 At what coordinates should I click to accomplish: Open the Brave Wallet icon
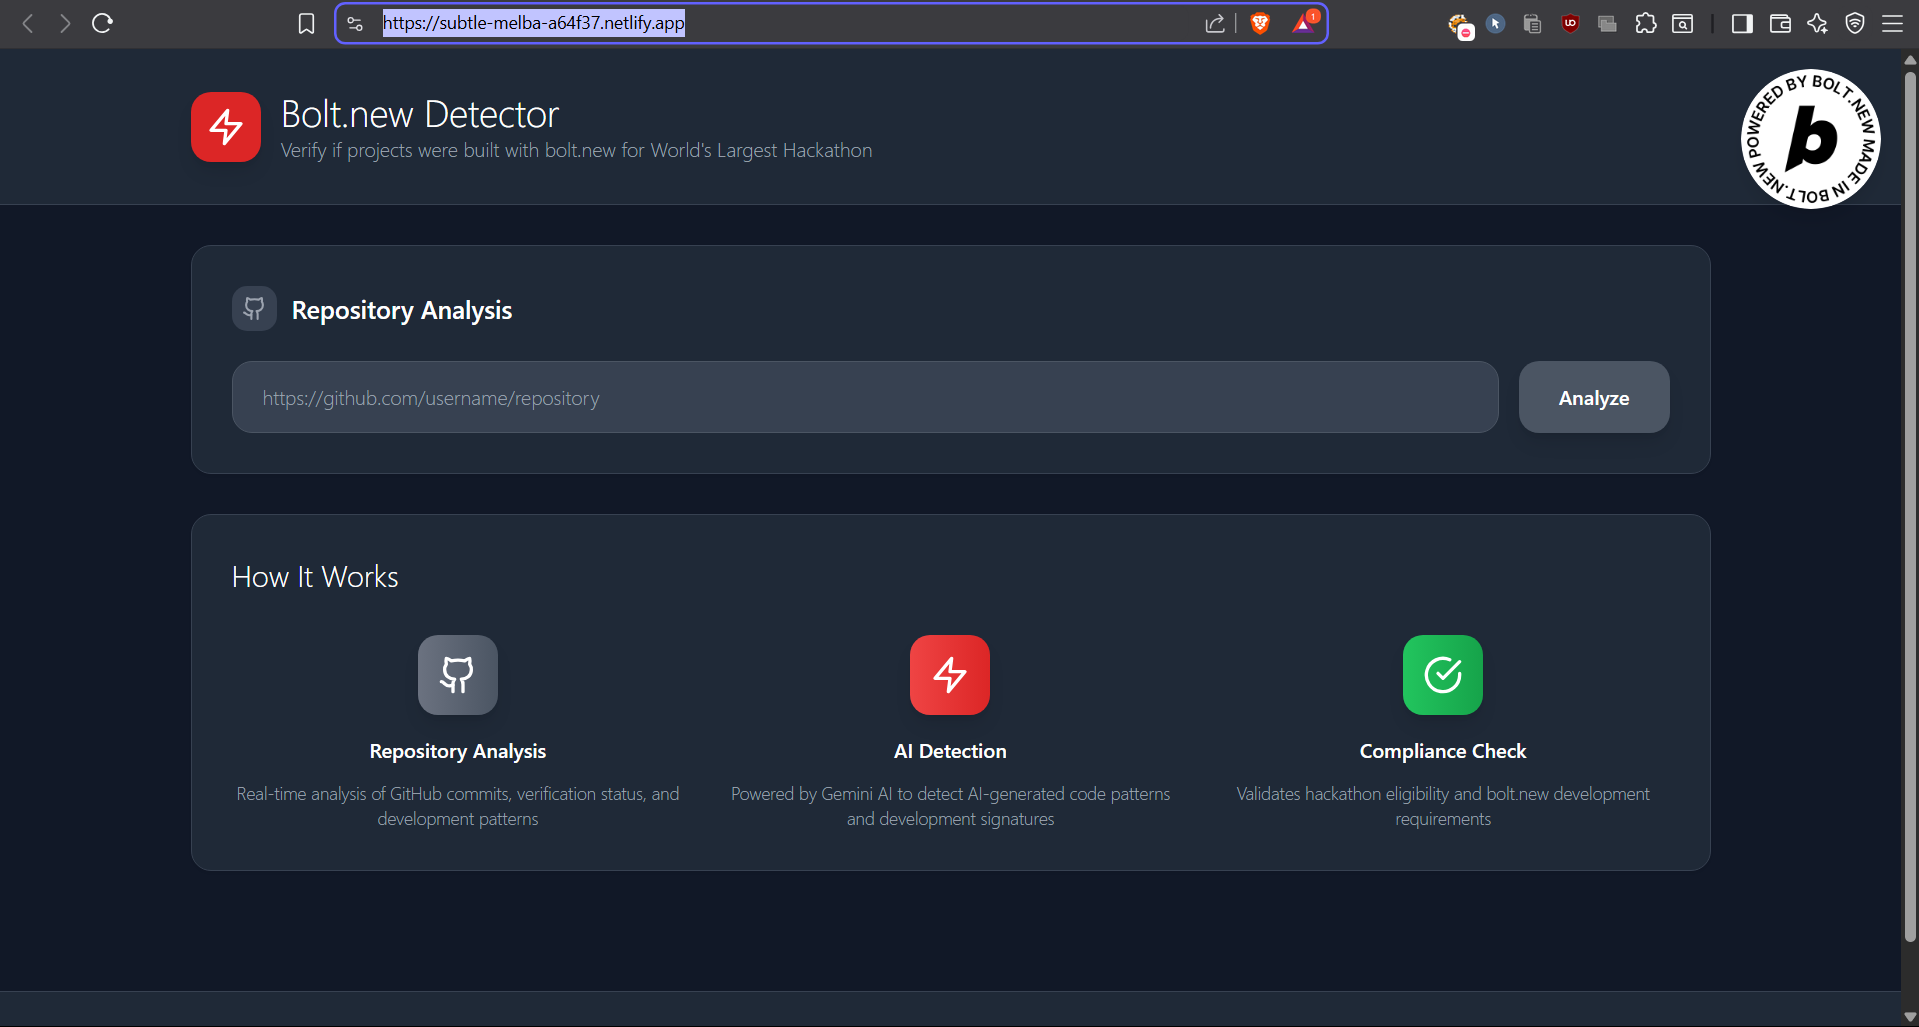click(x=1780, y=23)
